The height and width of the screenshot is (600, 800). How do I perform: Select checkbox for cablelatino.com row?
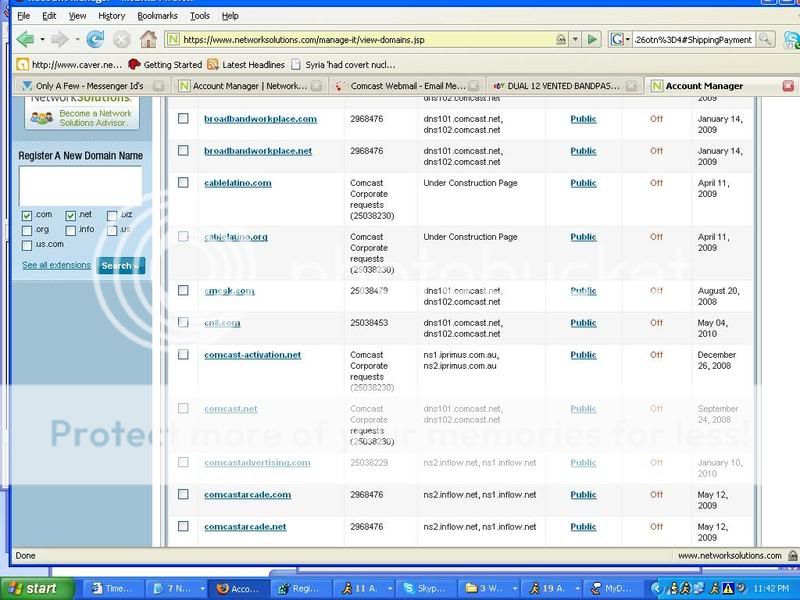point(183,183)
